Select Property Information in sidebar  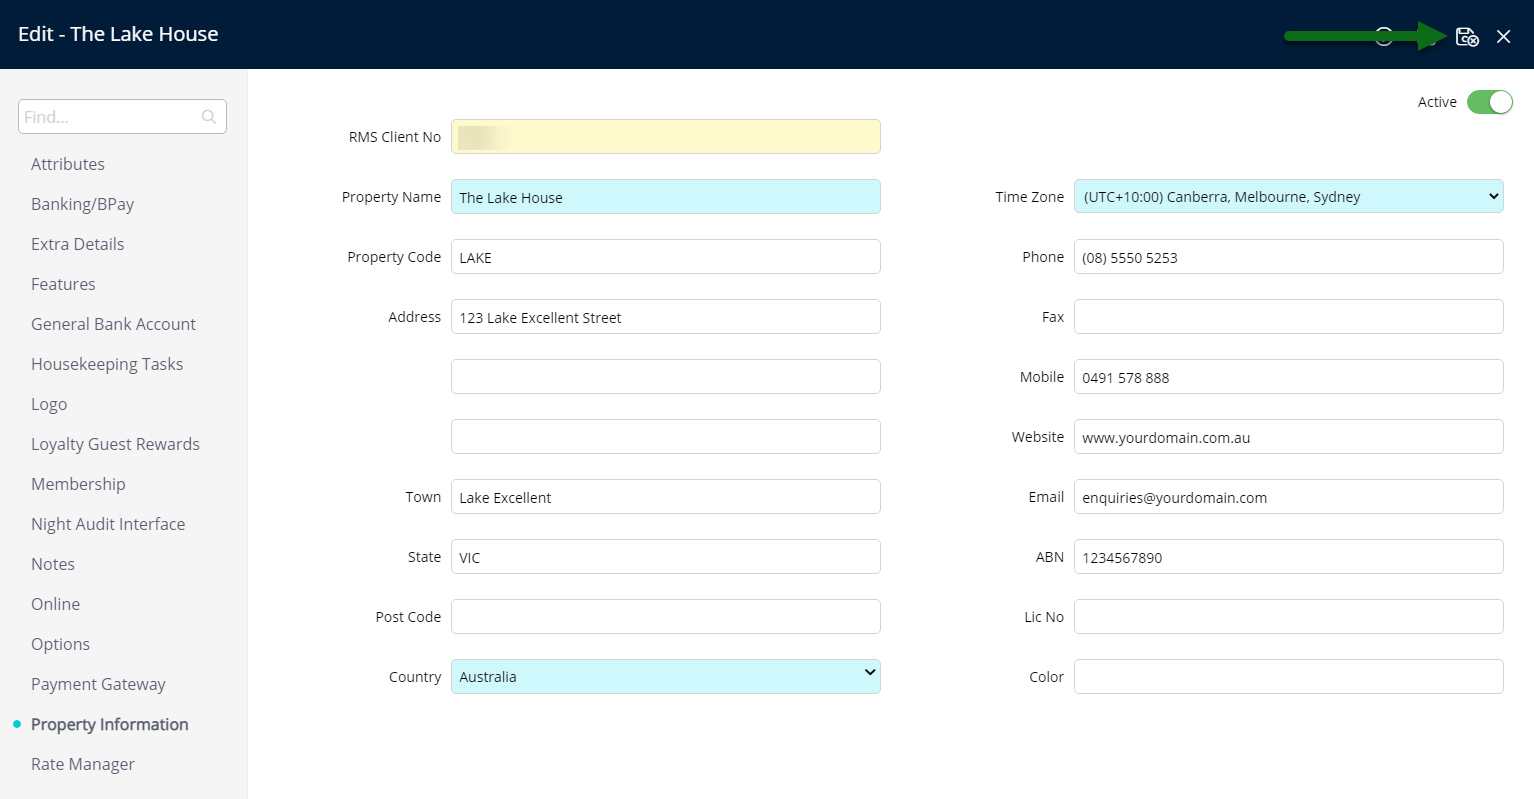point(109,724)
